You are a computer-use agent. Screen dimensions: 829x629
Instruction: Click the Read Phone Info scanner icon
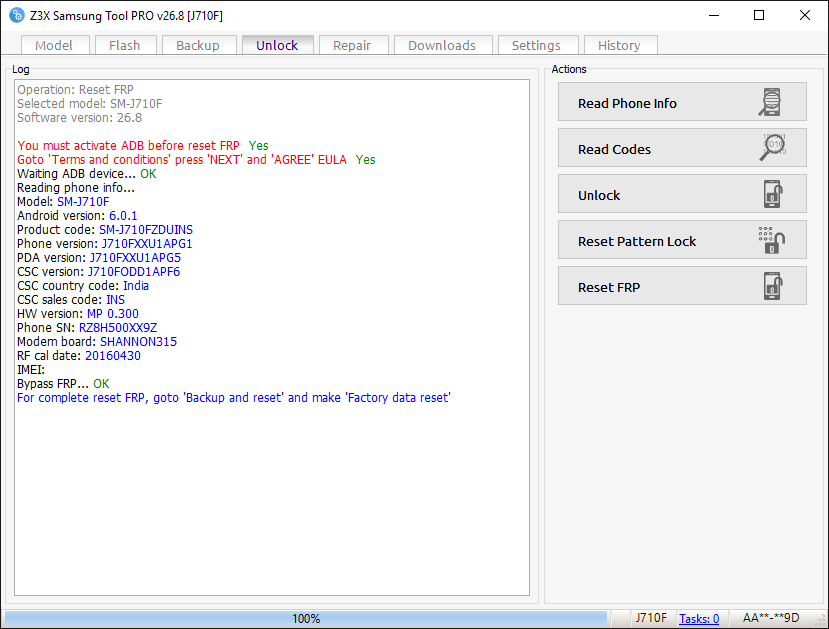pyautogui.click(x=770, y=102)
